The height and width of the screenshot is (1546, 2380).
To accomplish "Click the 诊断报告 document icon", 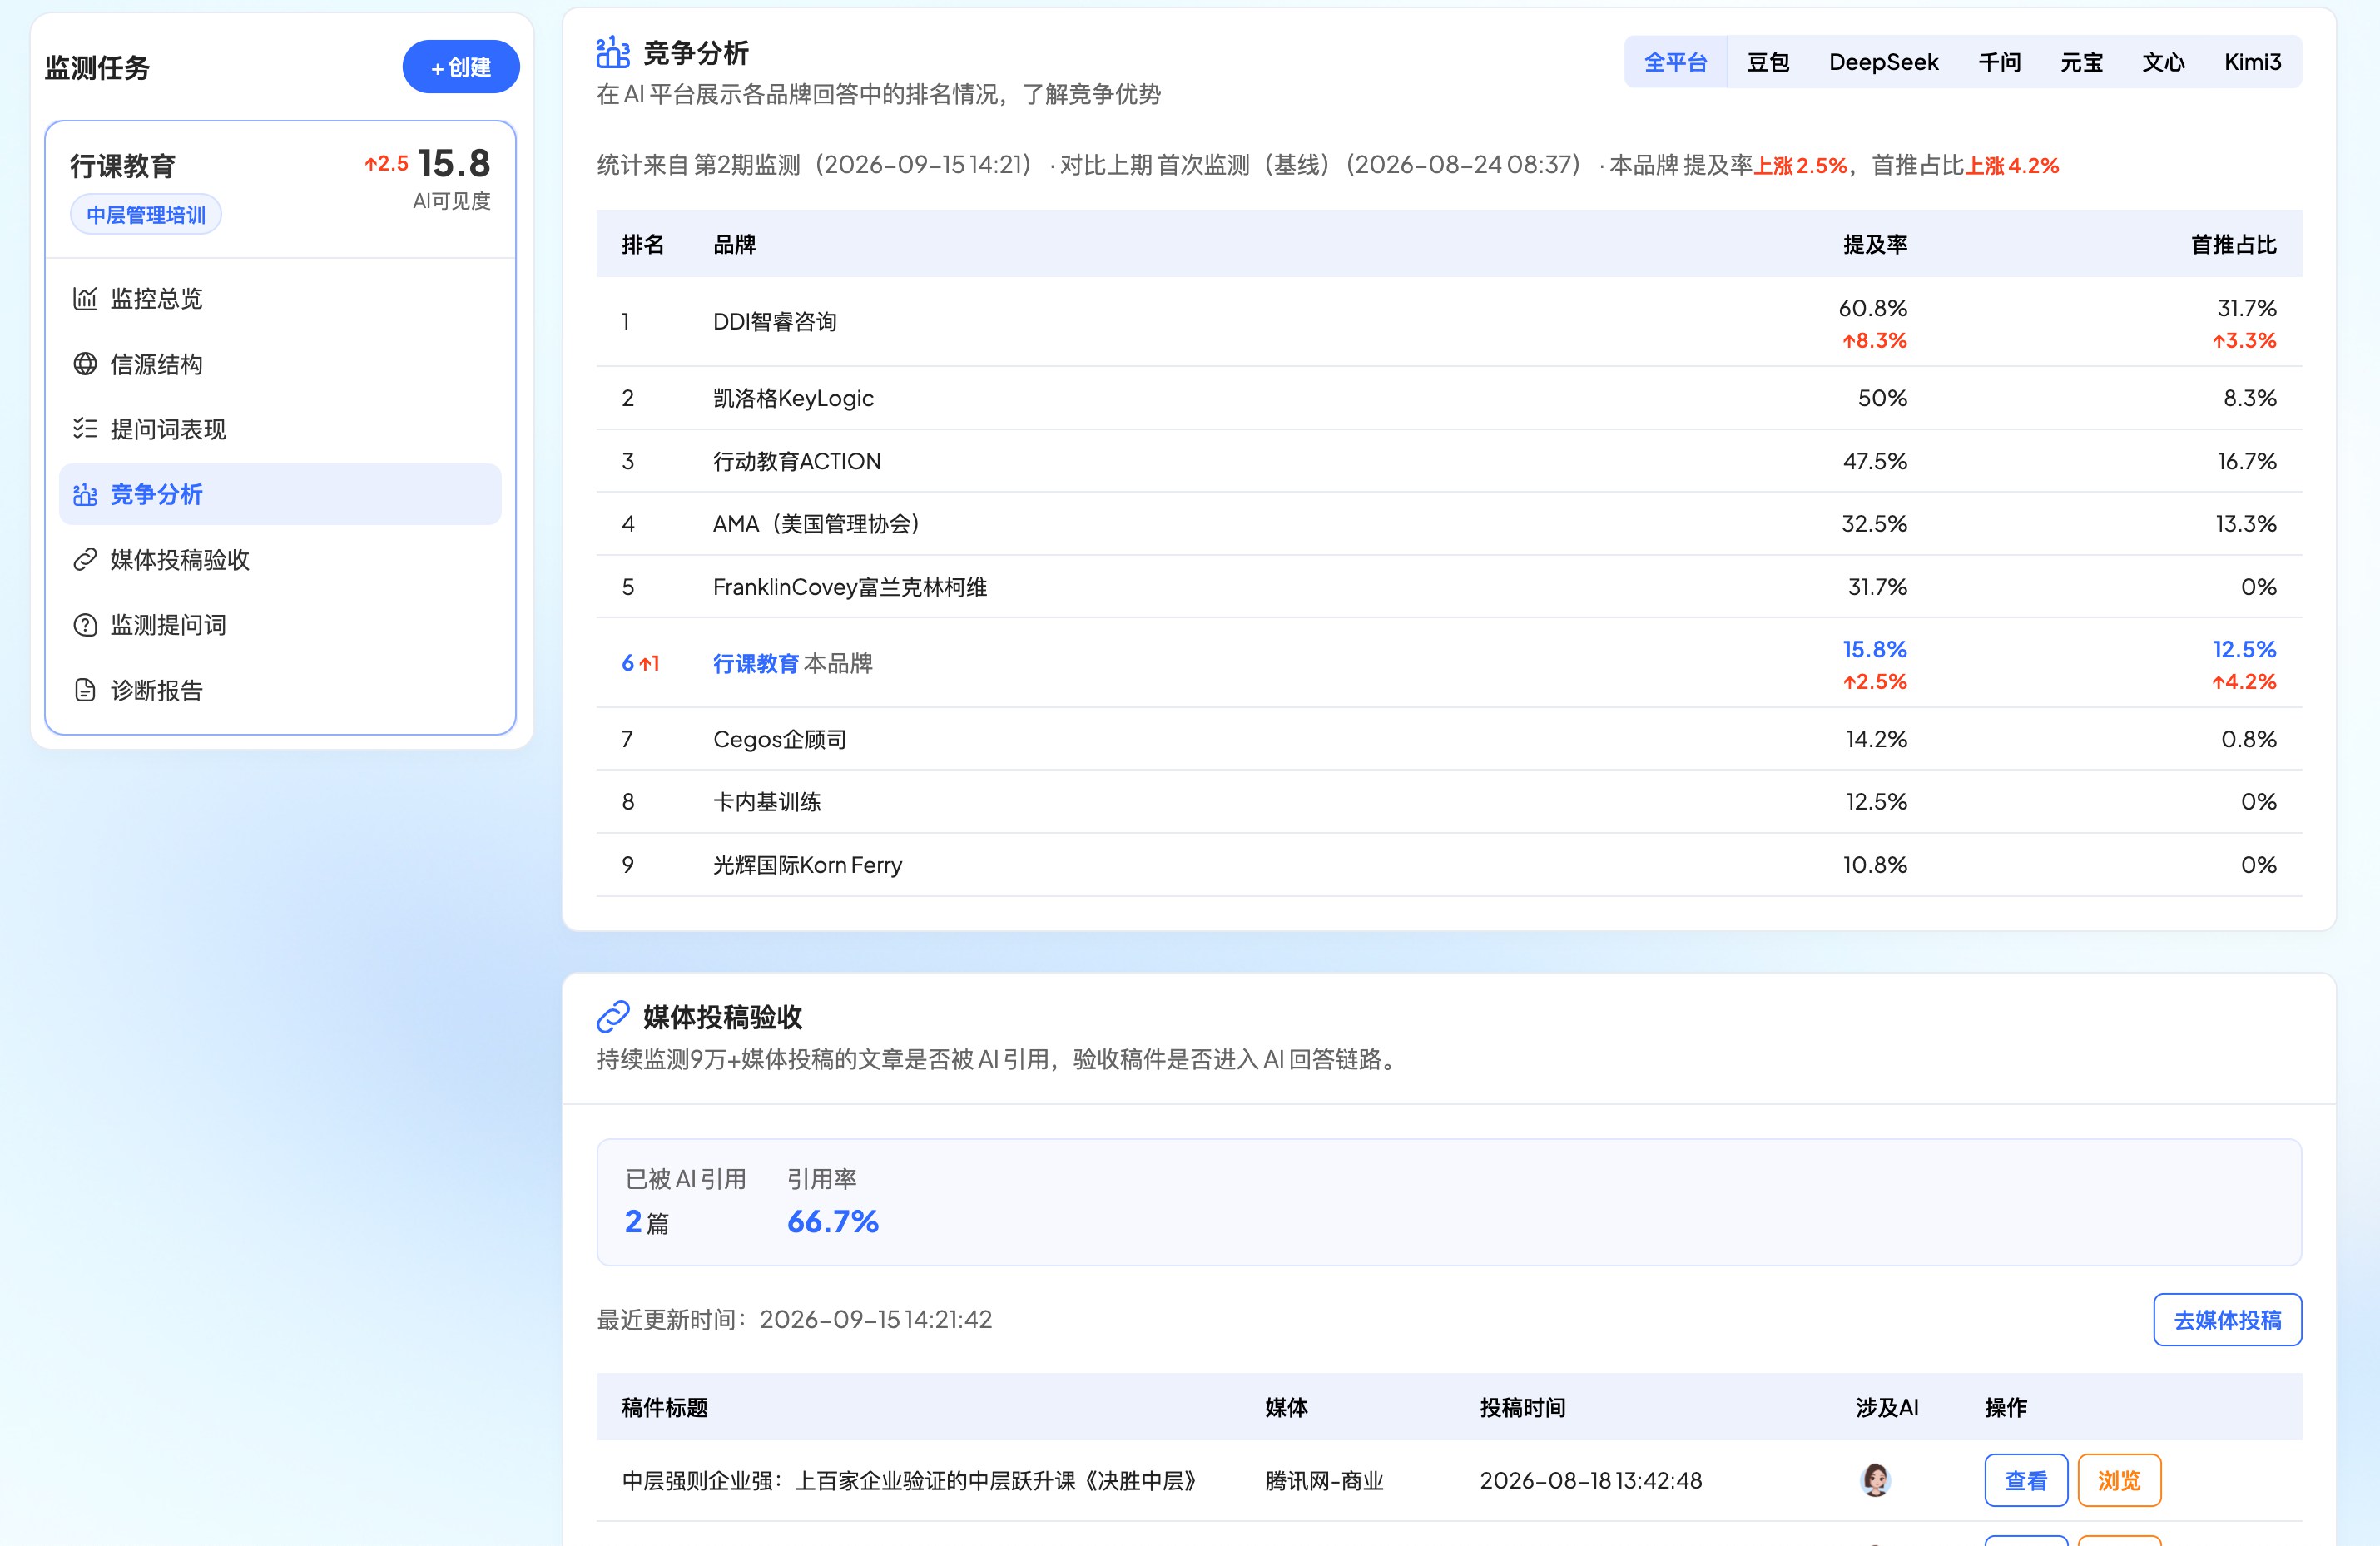I will pos(85,690).
